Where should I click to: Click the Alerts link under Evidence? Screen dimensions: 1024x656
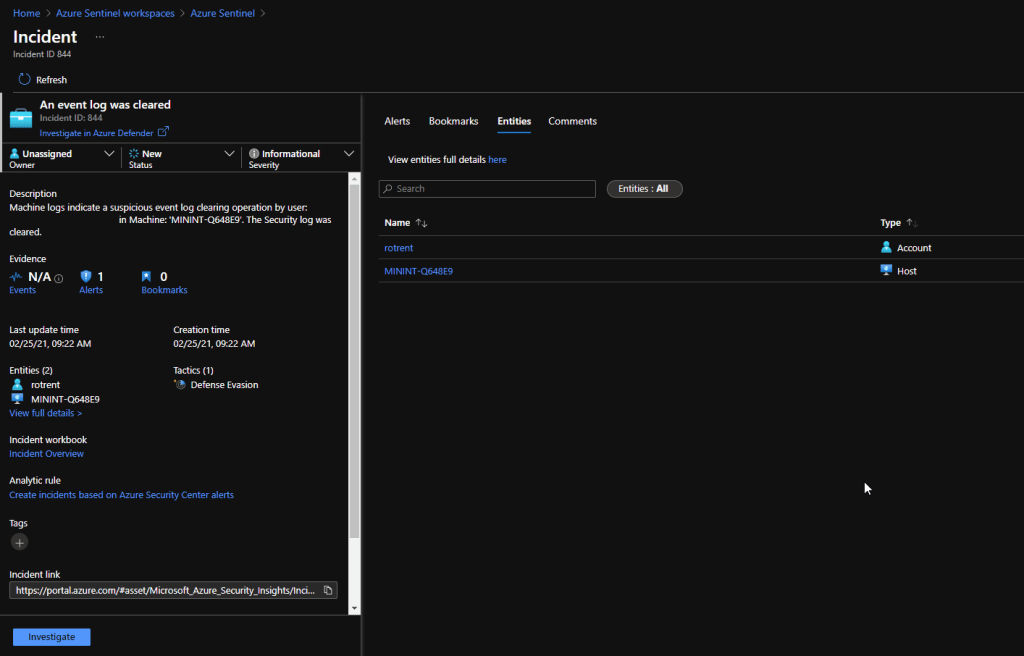pyautogui.click(x=91, y=290)
